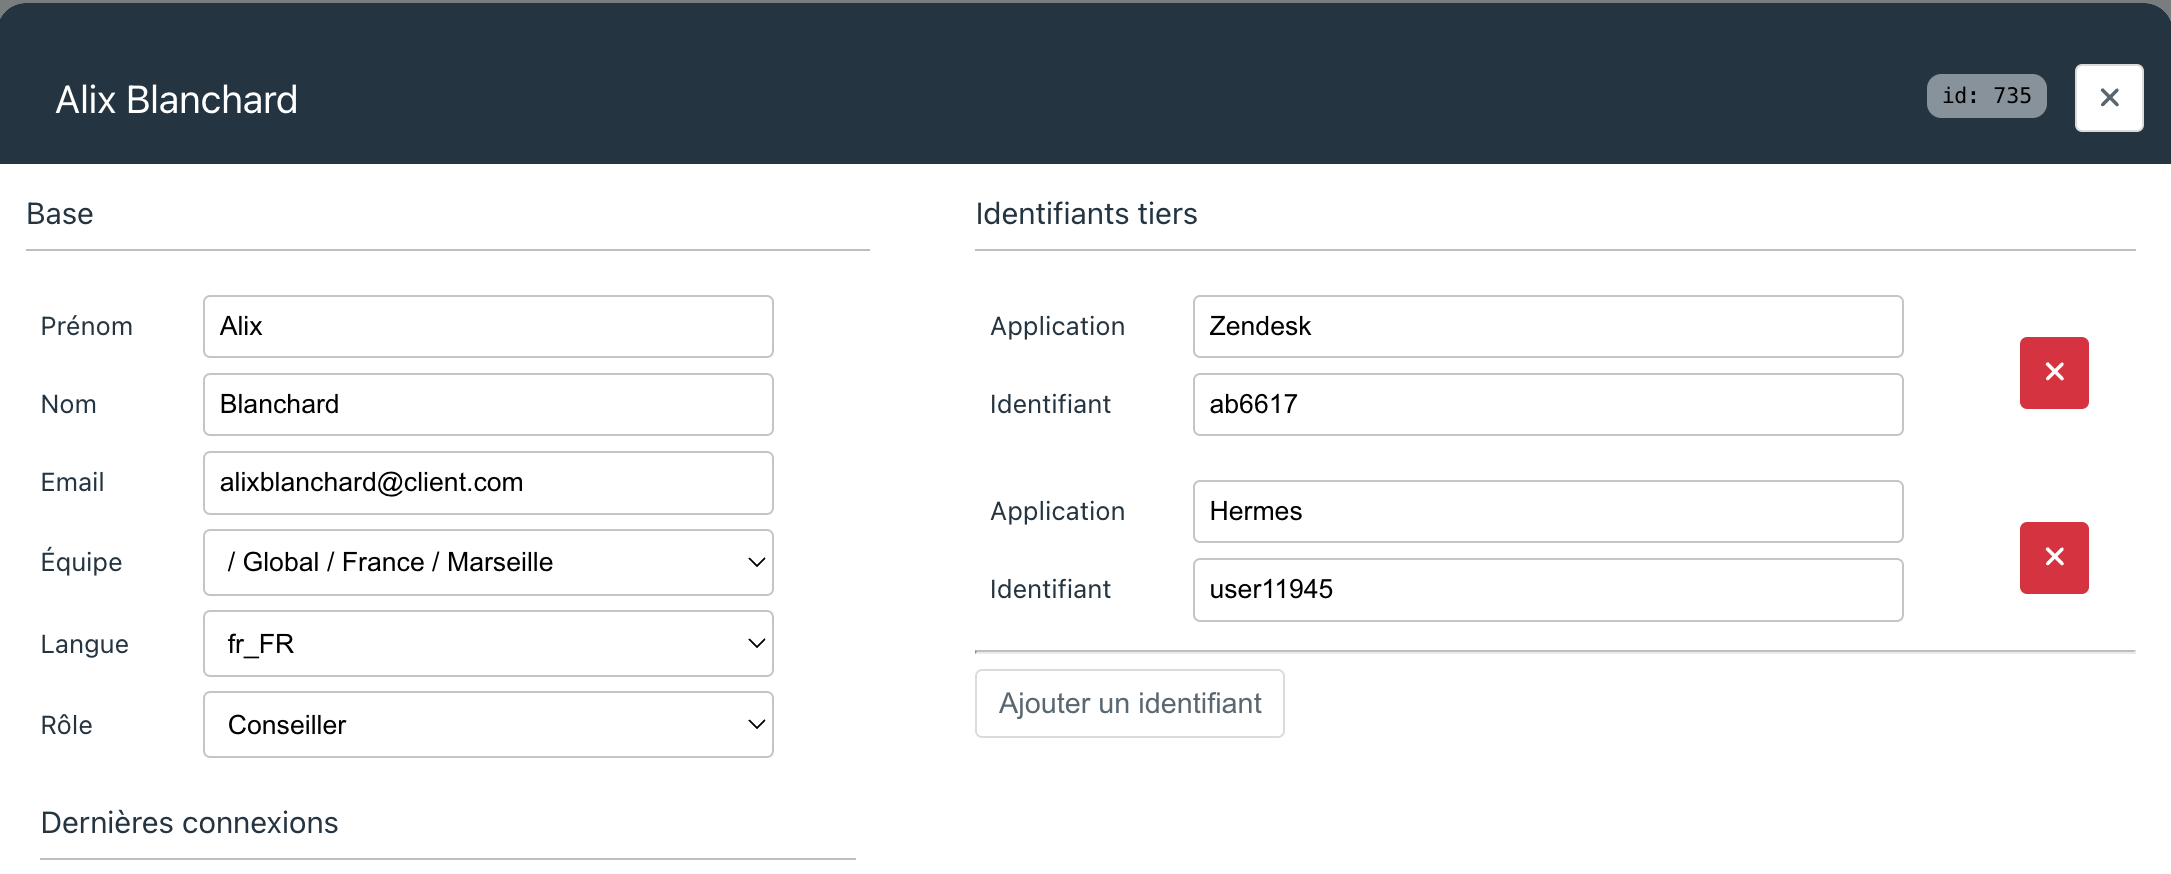Close the Alix Blanchard dialog
Viewport: 2171px width, 874px height.
pyautogui.click(x=2109, y=98)
